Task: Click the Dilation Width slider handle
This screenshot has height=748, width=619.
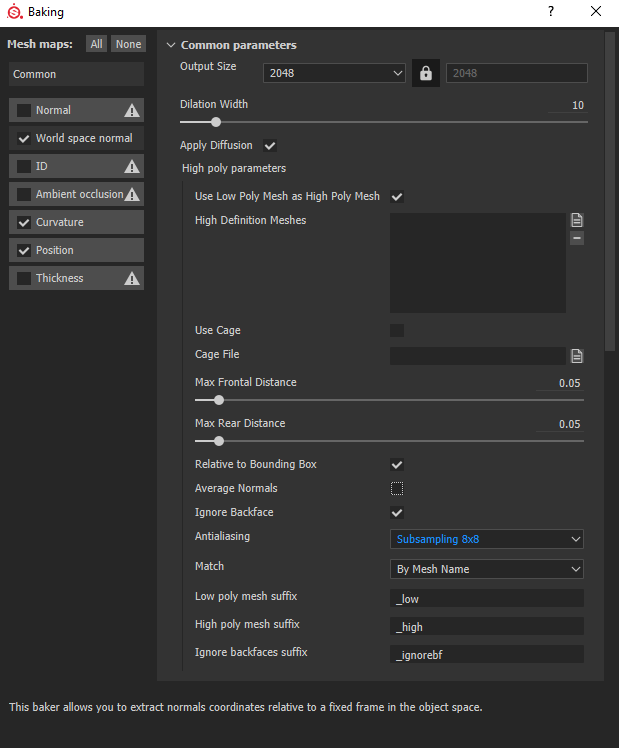Action: 215,122
